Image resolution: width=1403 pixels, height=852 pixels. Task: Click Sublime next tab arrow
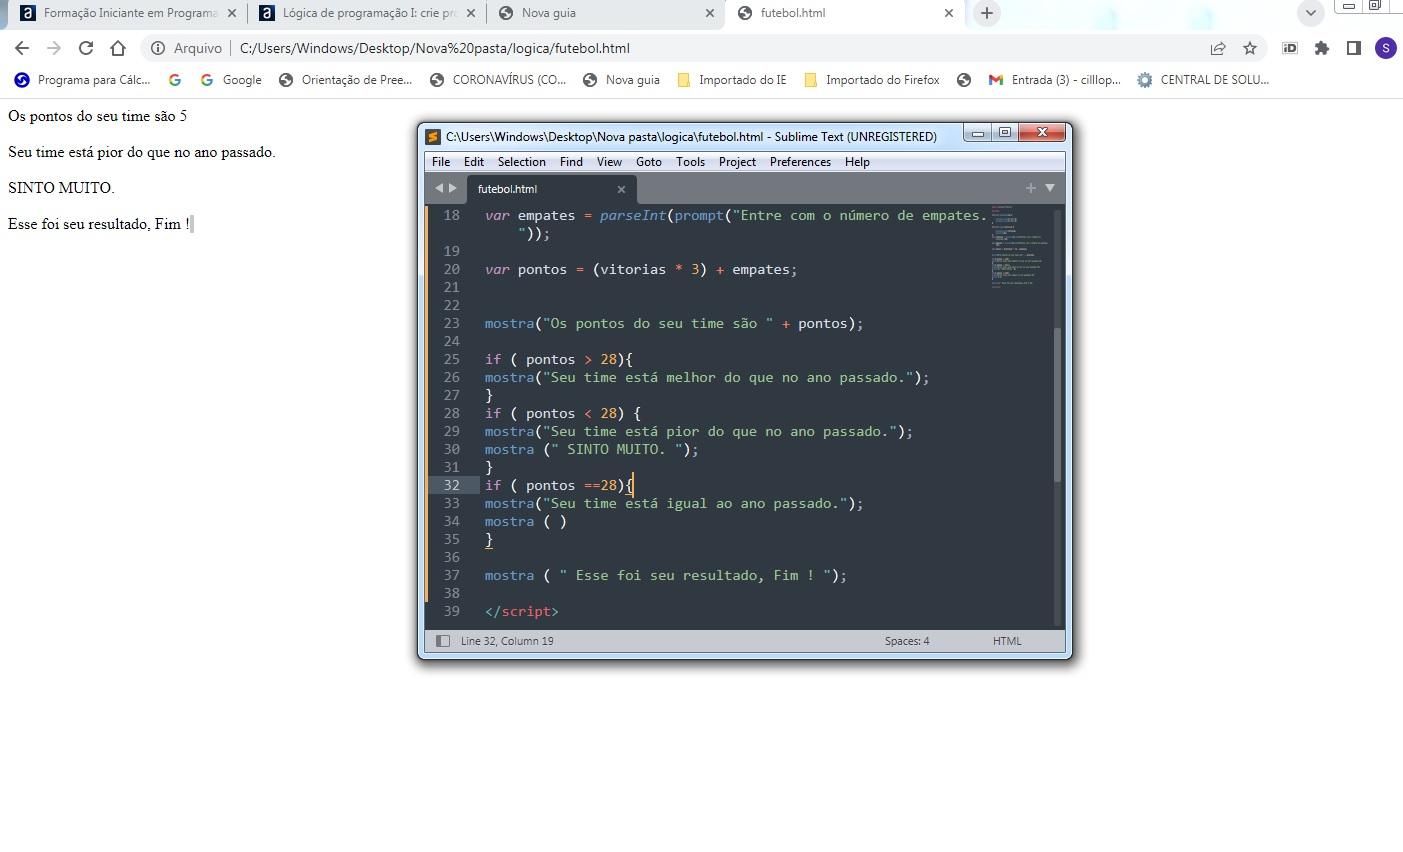click(x=453, y=188)
